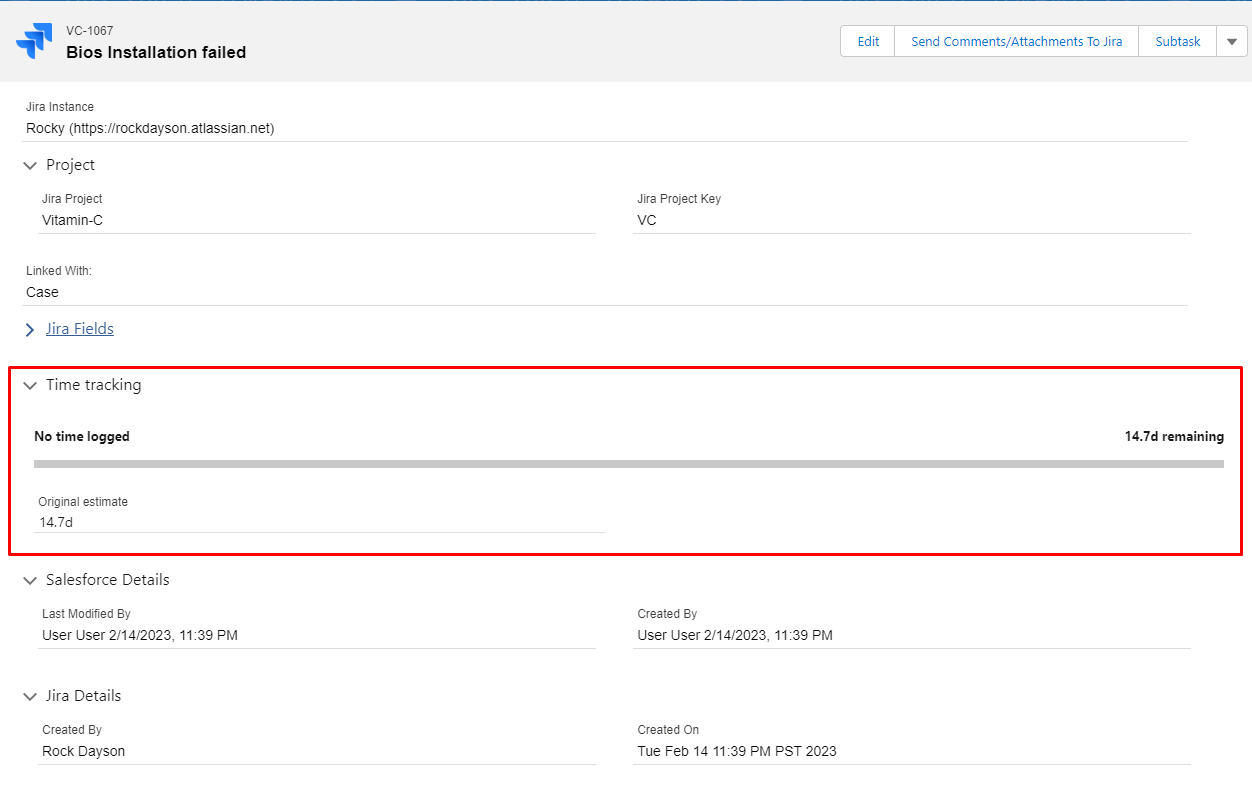The width and height of the screenshot is (1252, 785).
Task: Collapse the Jira Details section chevron
Action: pos(30,696)
